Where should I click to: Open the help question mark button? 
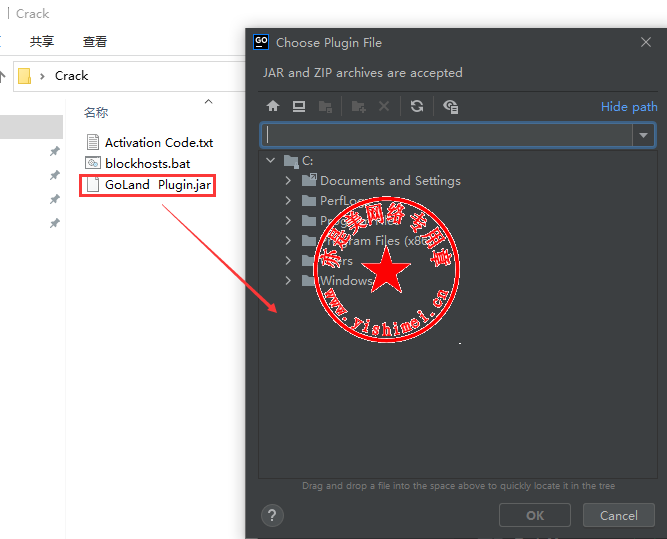coord(272,515)
